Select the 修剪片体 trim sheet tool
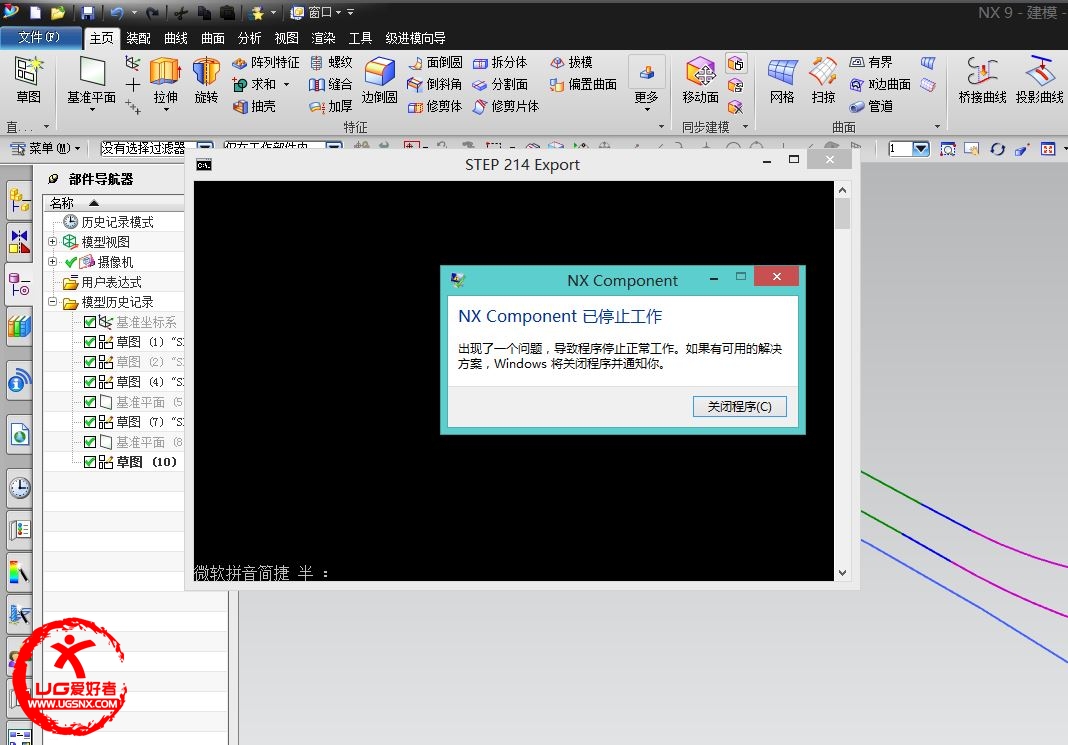This screenshot has height=745, width=1068. (506, 106)
